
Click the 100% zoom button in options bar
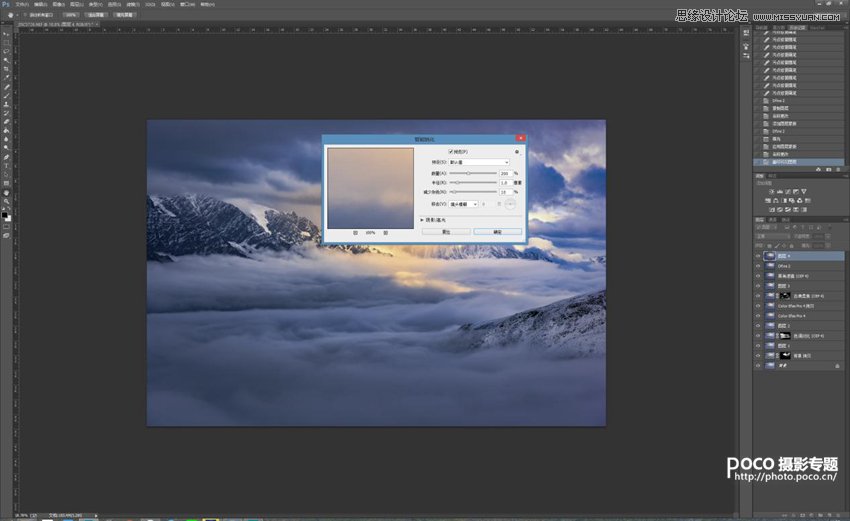[71, 15]
